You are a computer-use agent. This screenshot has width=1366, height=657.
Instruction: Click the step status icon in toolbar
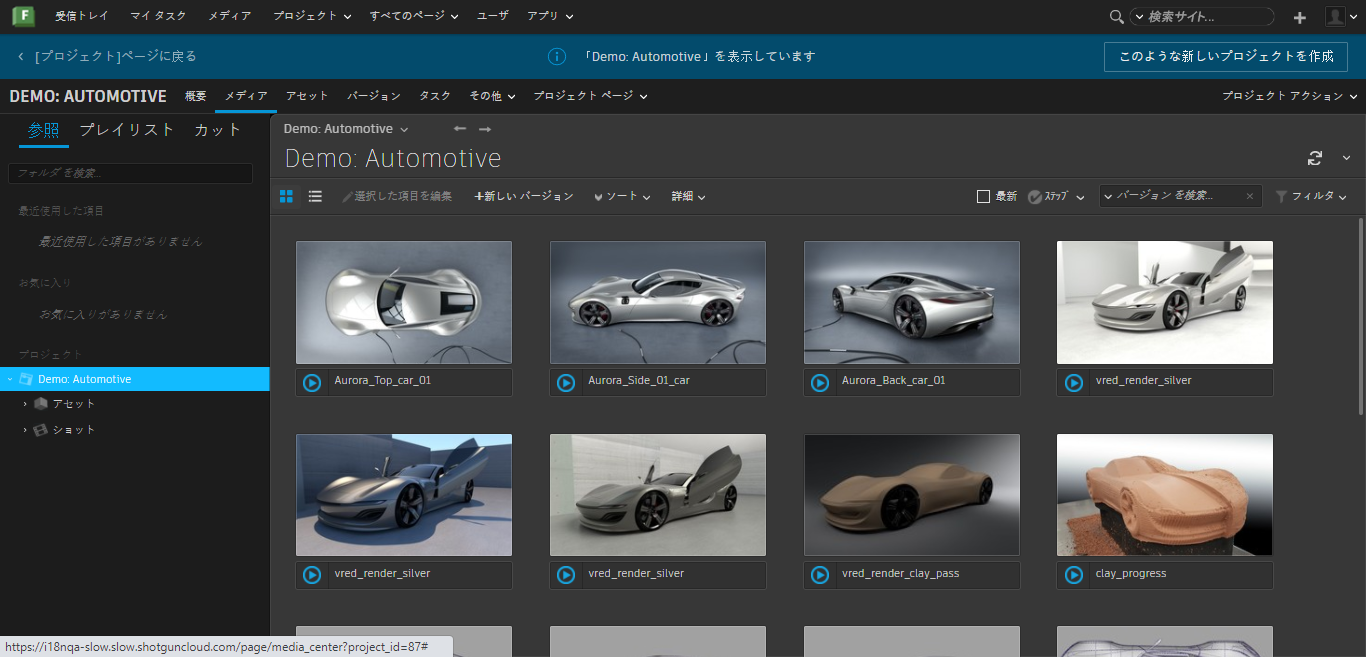point(1035,197)
